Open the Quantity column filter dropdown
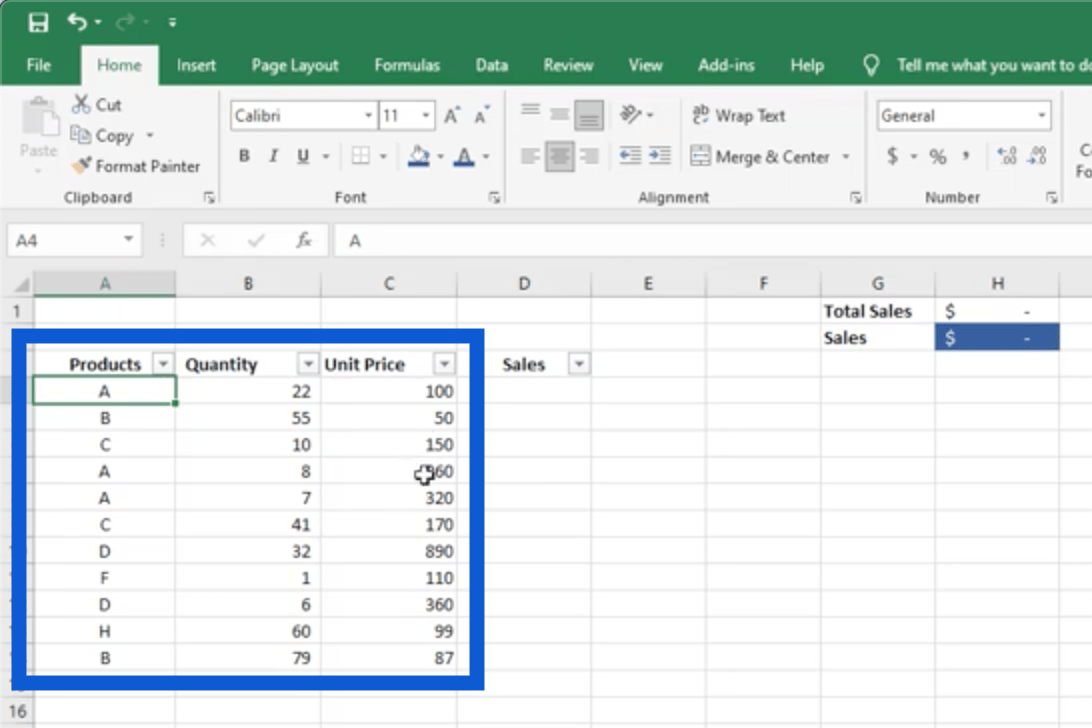Screen dimensions: 1092x728 point(307,364)
